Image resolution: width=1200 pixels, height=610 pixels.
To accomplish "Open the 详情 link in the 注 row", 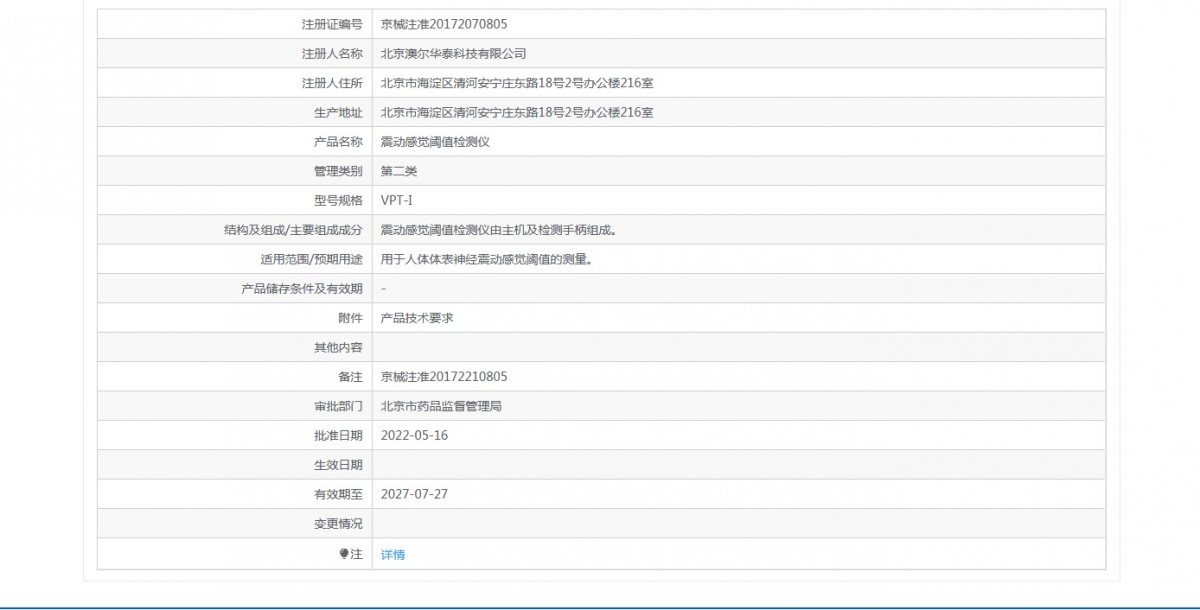I will tap(393, 554).
